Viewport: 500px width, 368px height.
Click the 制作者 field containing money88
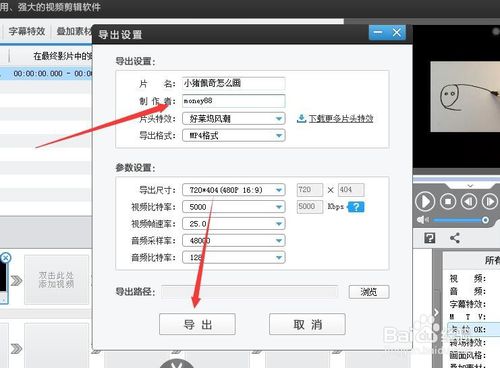(x=233, y=101)
